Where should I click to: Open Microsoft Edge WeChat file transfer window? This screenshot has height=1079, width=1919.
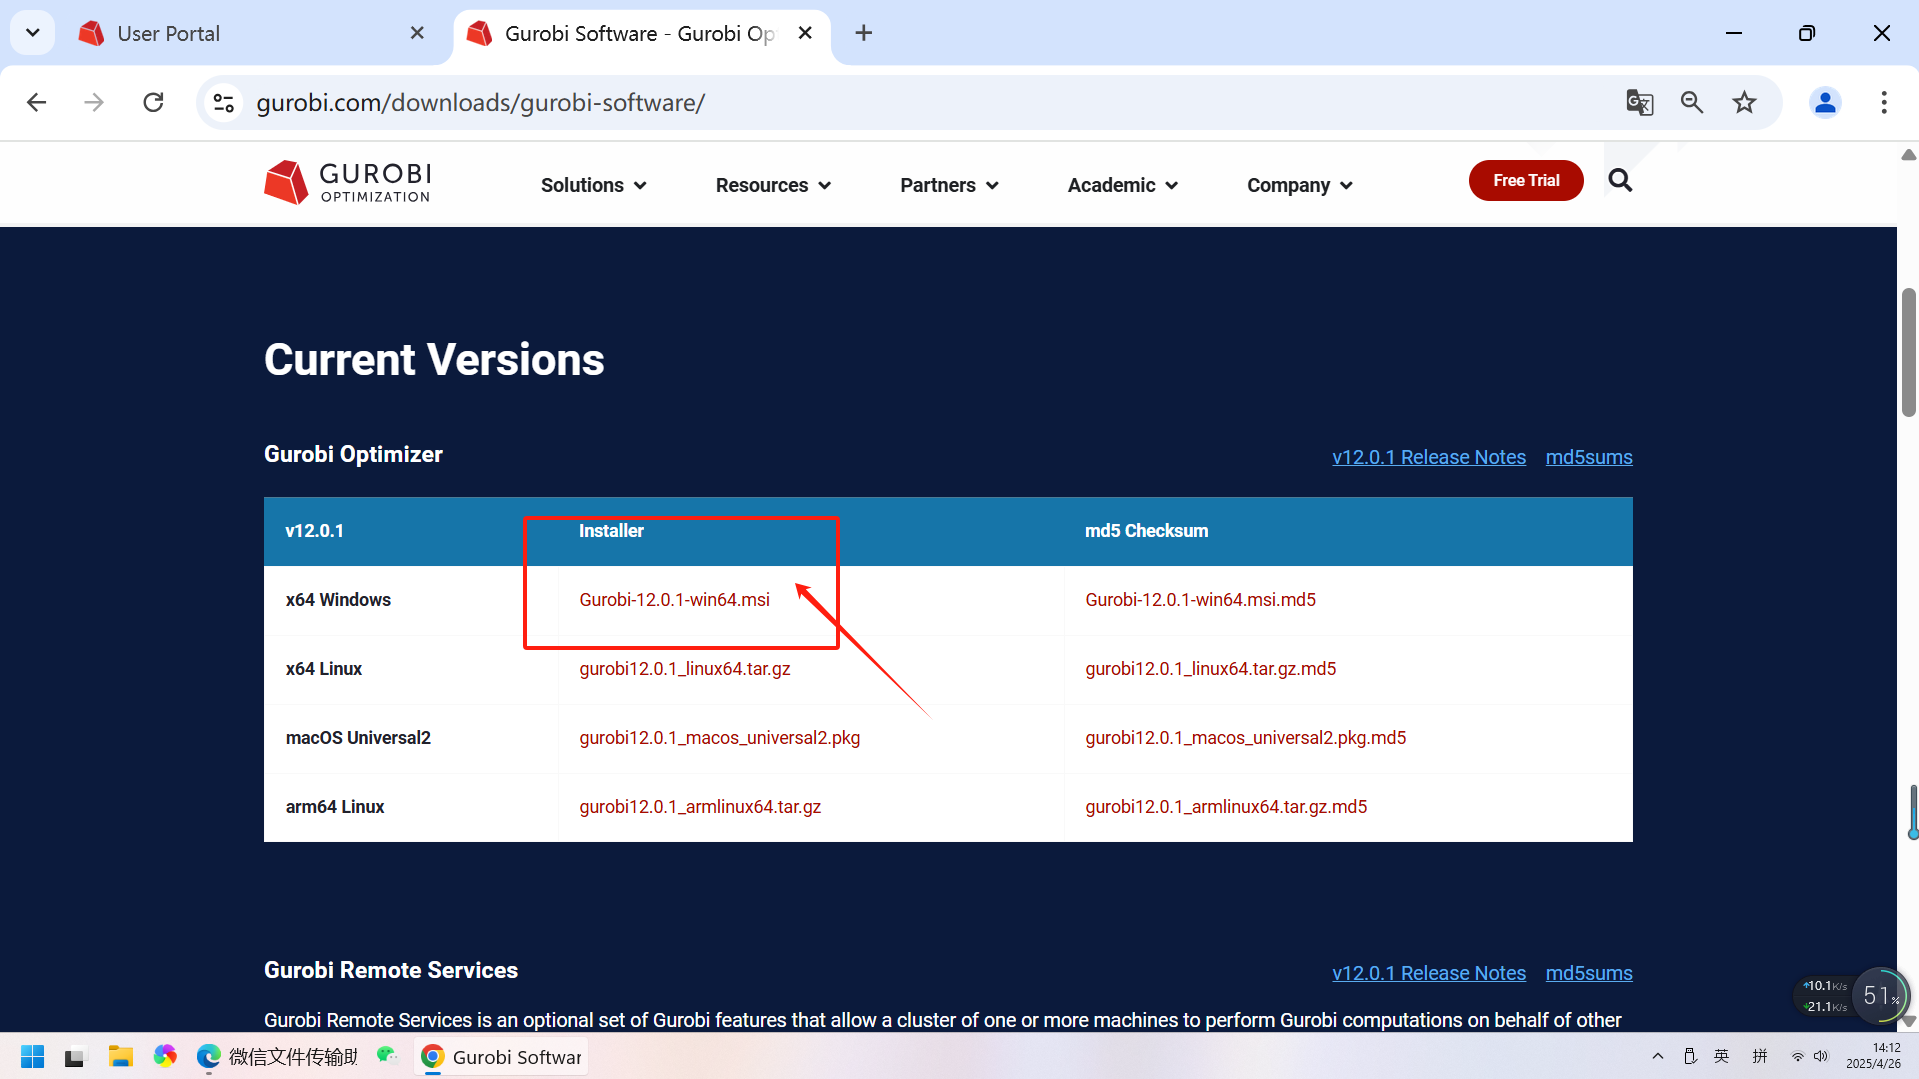277,1057
